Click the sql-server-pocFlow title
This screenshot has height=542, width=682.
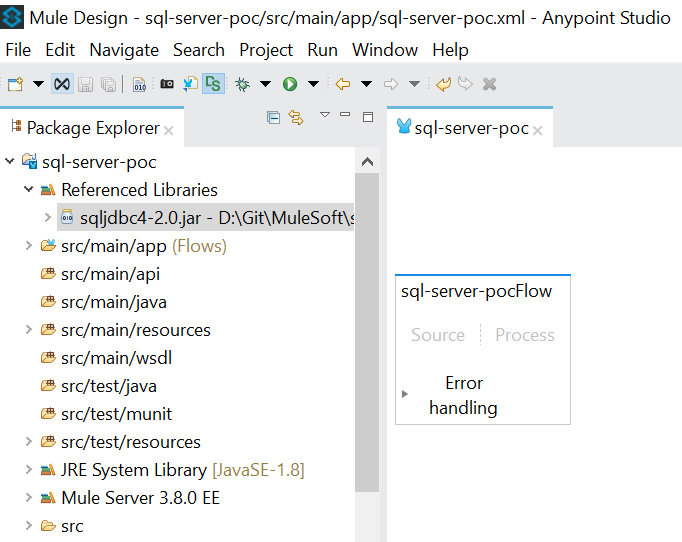tap(476, 291)
